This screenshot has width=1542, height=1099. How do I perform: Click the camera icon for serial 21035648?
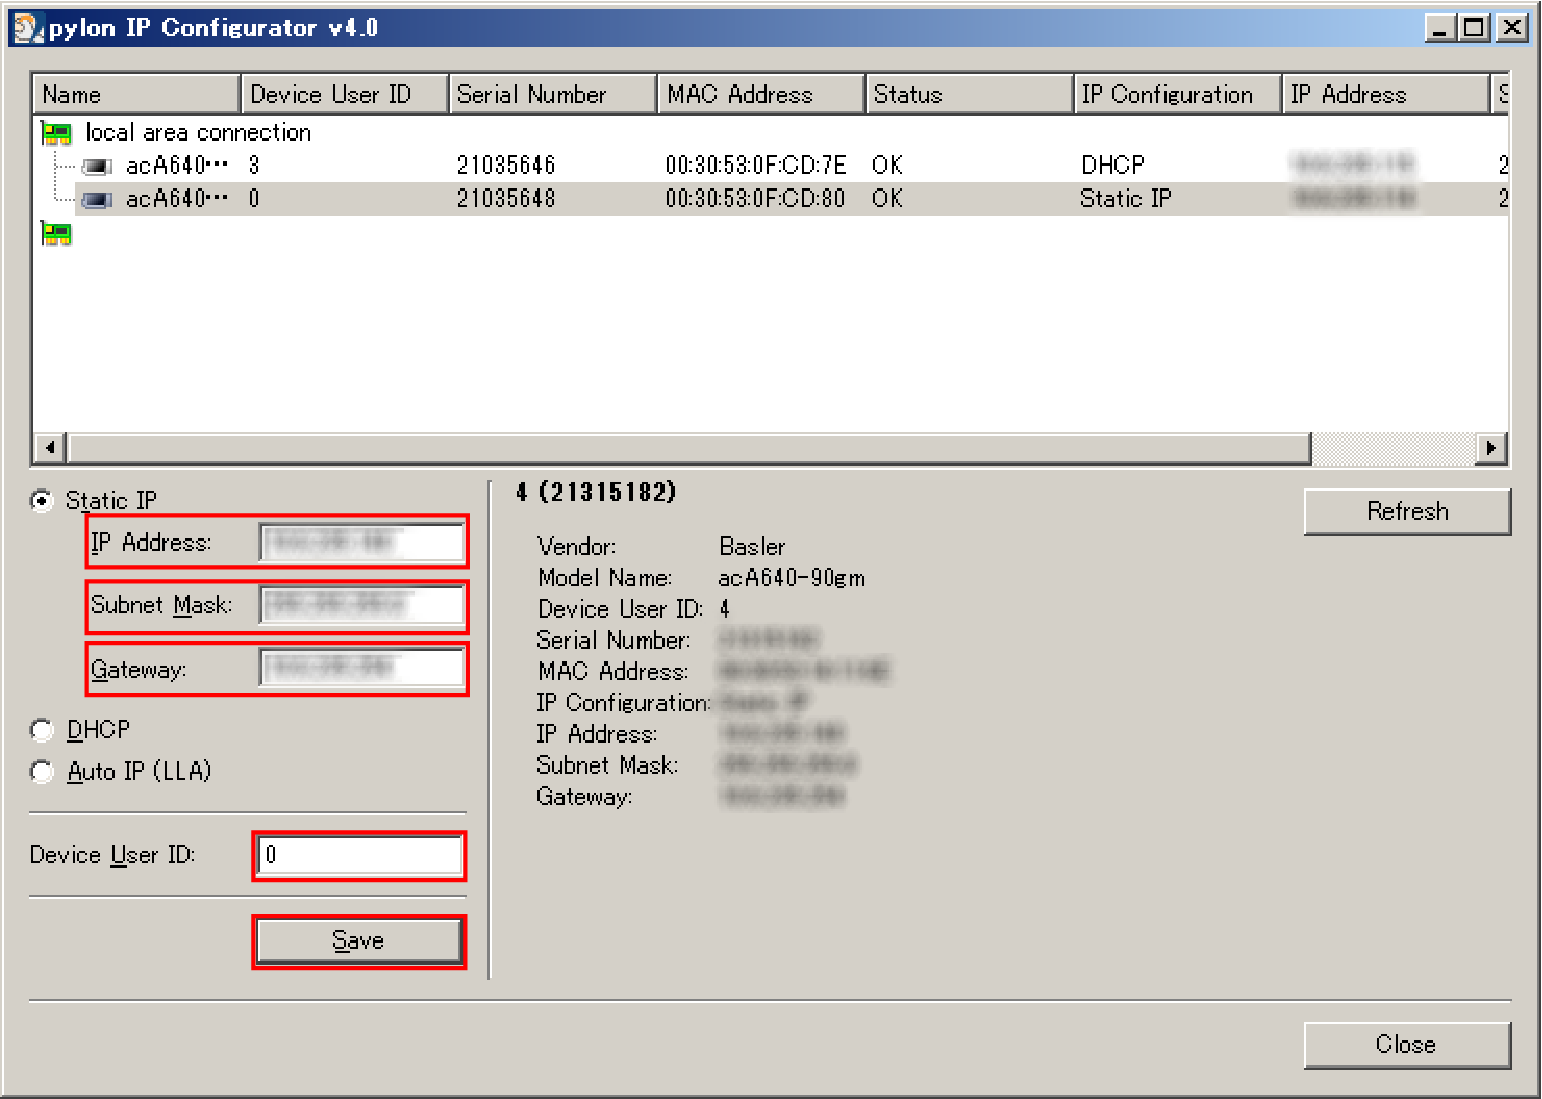coord(96,200)
